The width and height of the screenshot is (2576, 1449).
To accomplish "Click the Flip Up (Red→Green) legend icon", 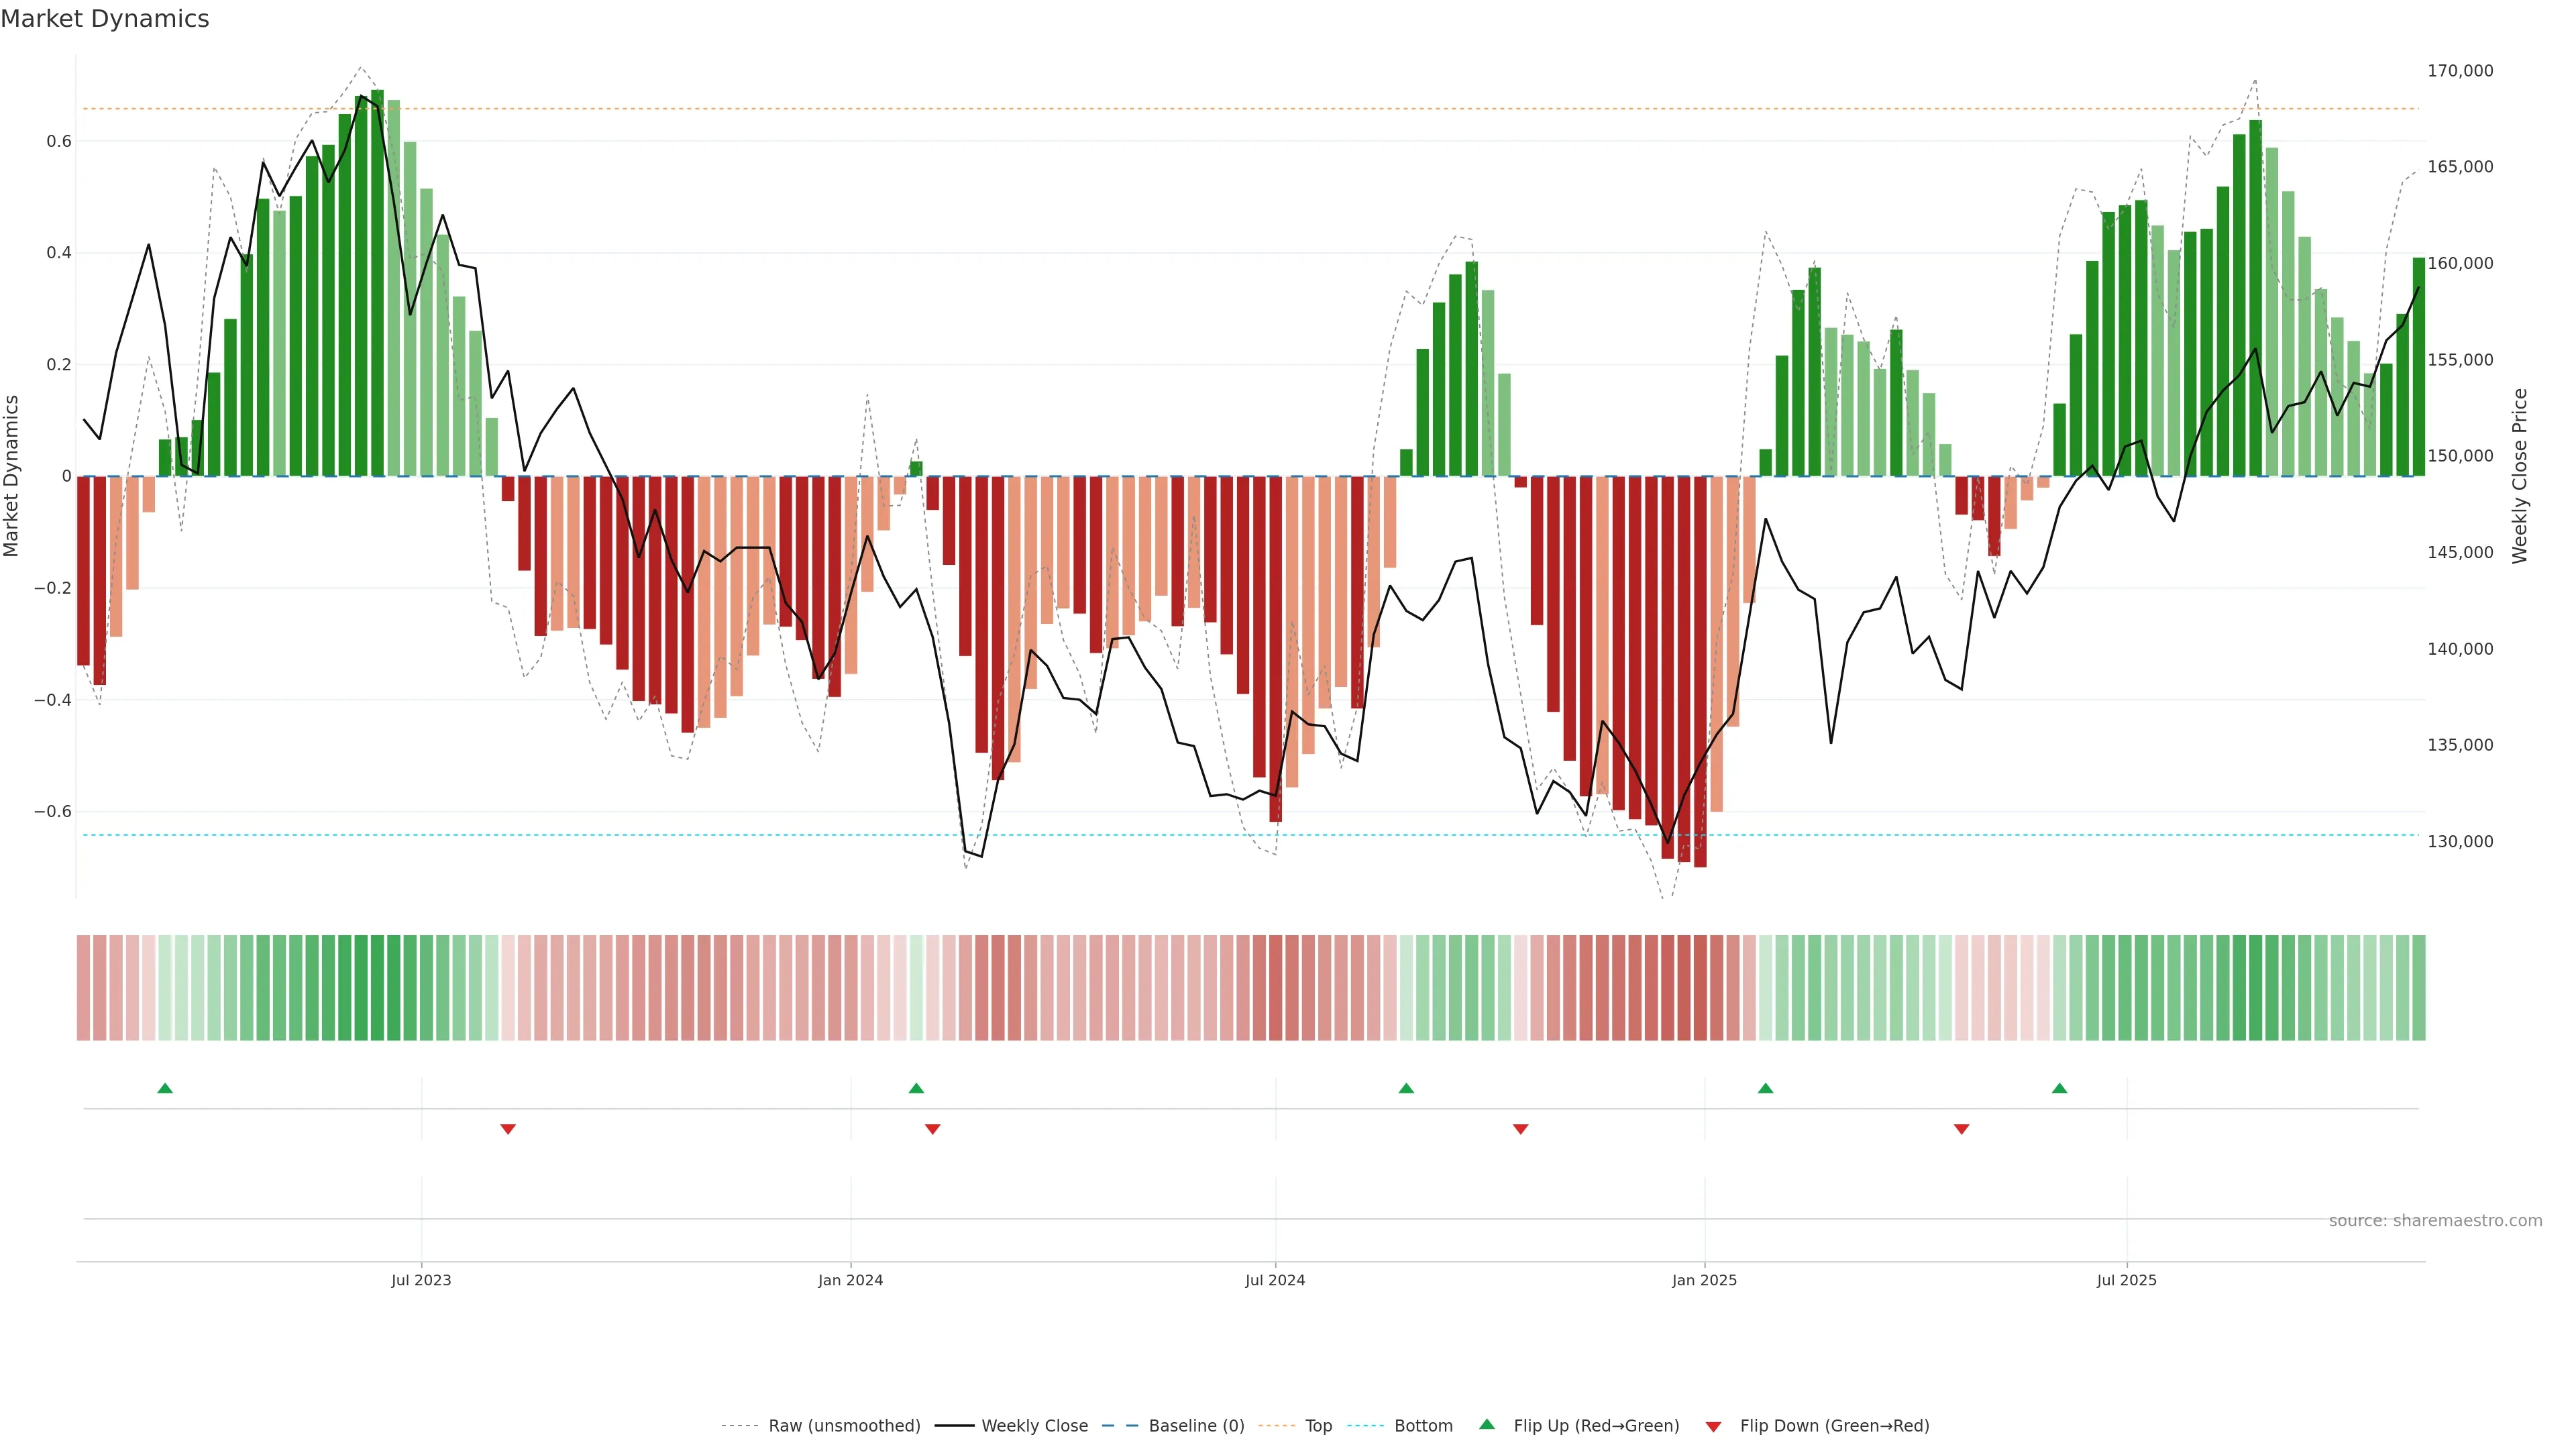I will point(1487,1425).
